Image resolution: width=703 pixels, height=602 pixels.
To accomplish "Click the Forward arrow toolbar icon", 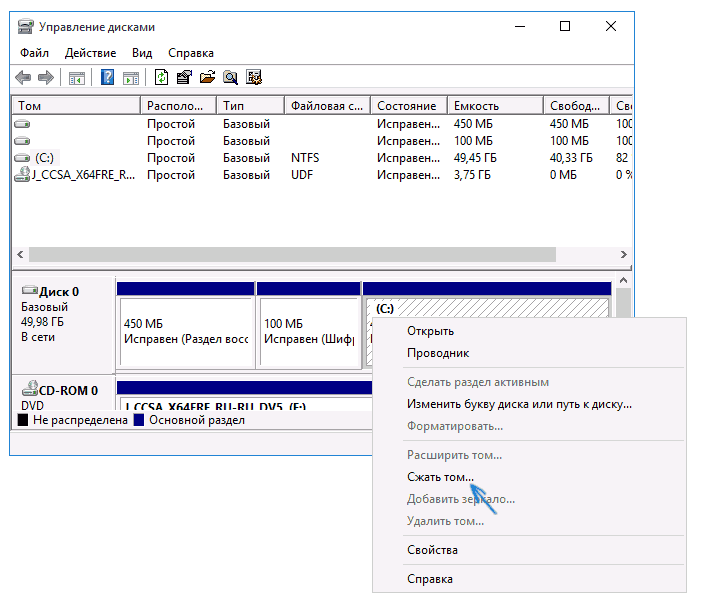I will coord(46,78).
